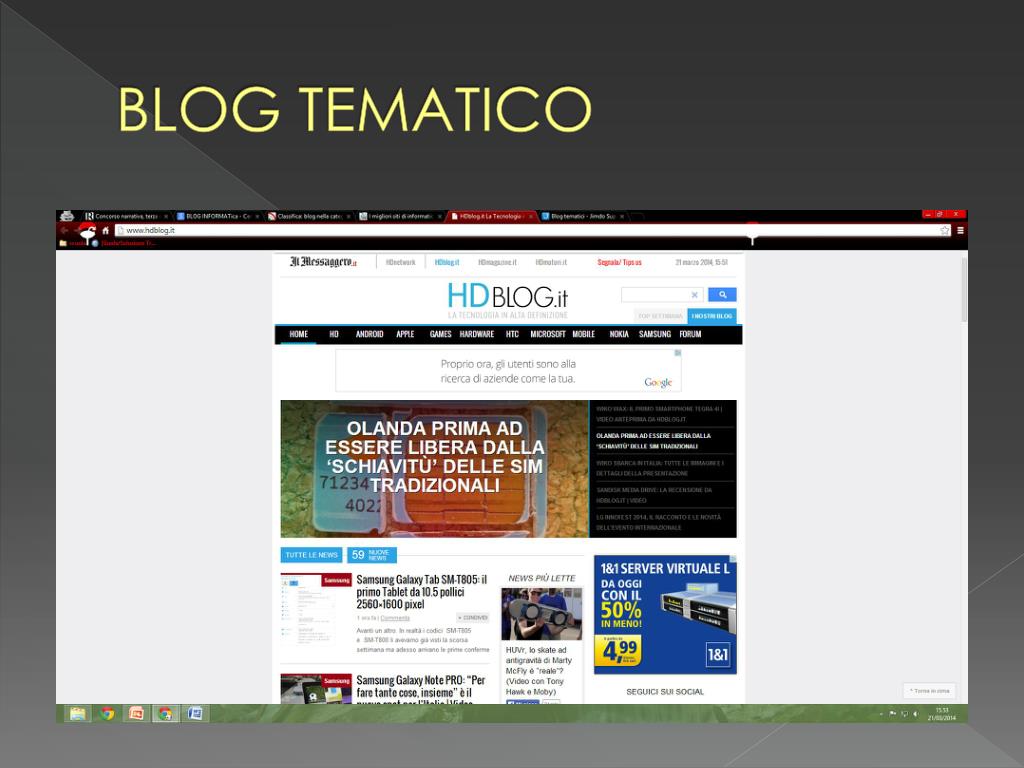Click the HDmagazine.it top link

coord(497,263)
